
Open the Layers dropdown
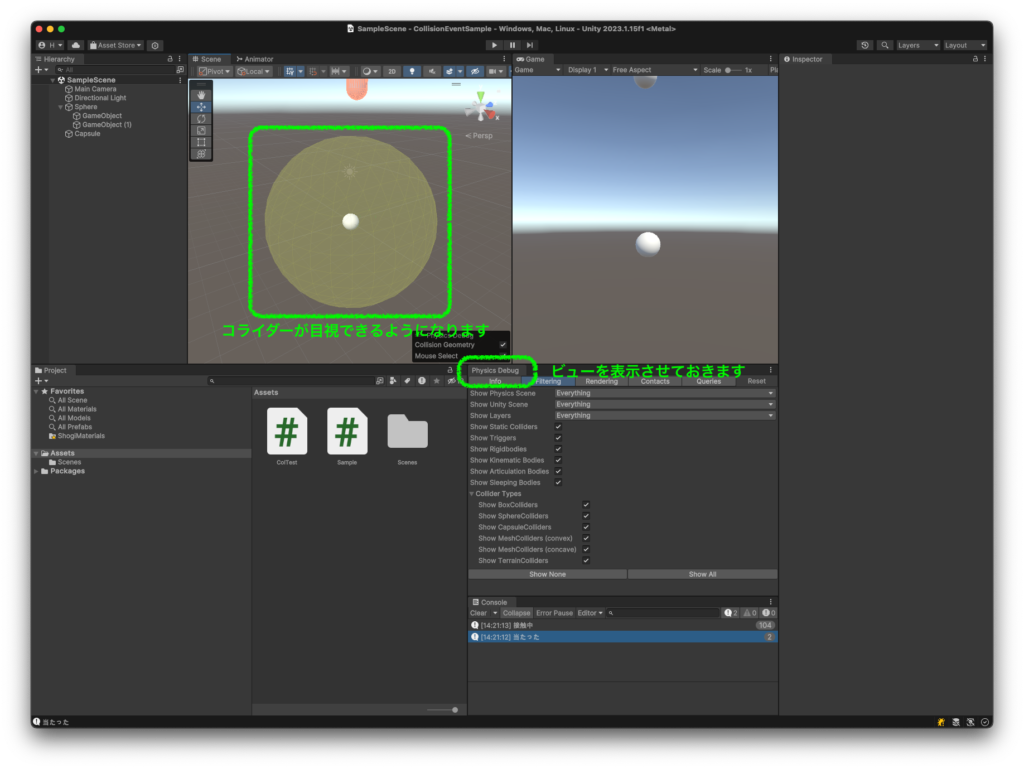[918, 45]
